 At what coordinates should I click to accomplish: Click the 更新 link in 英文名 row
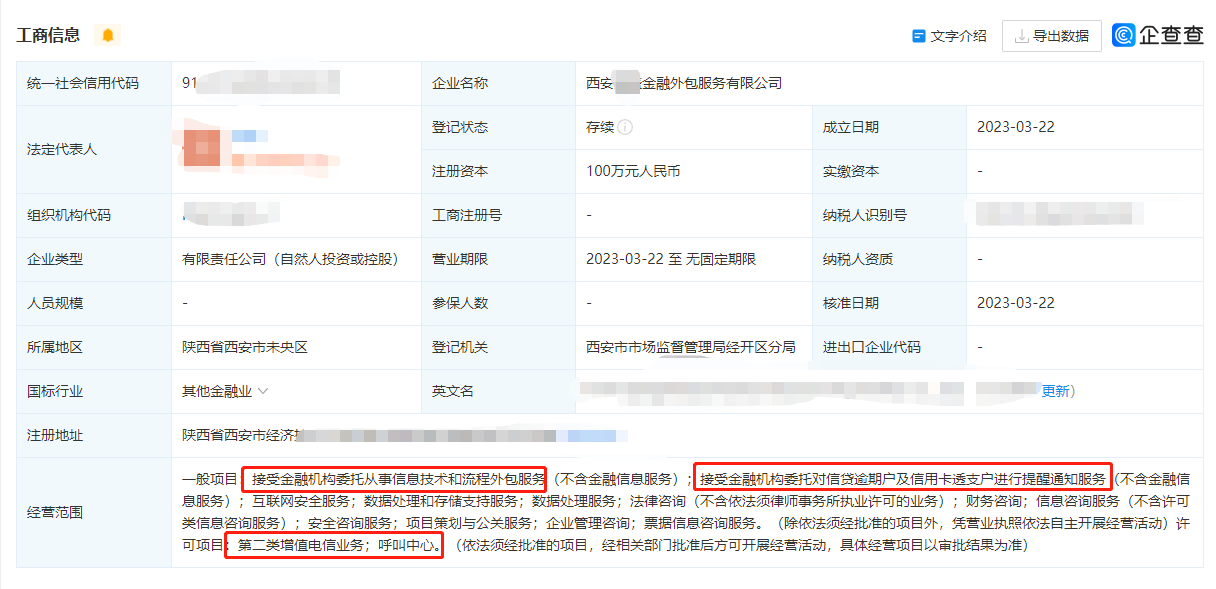pos(1055,391)
